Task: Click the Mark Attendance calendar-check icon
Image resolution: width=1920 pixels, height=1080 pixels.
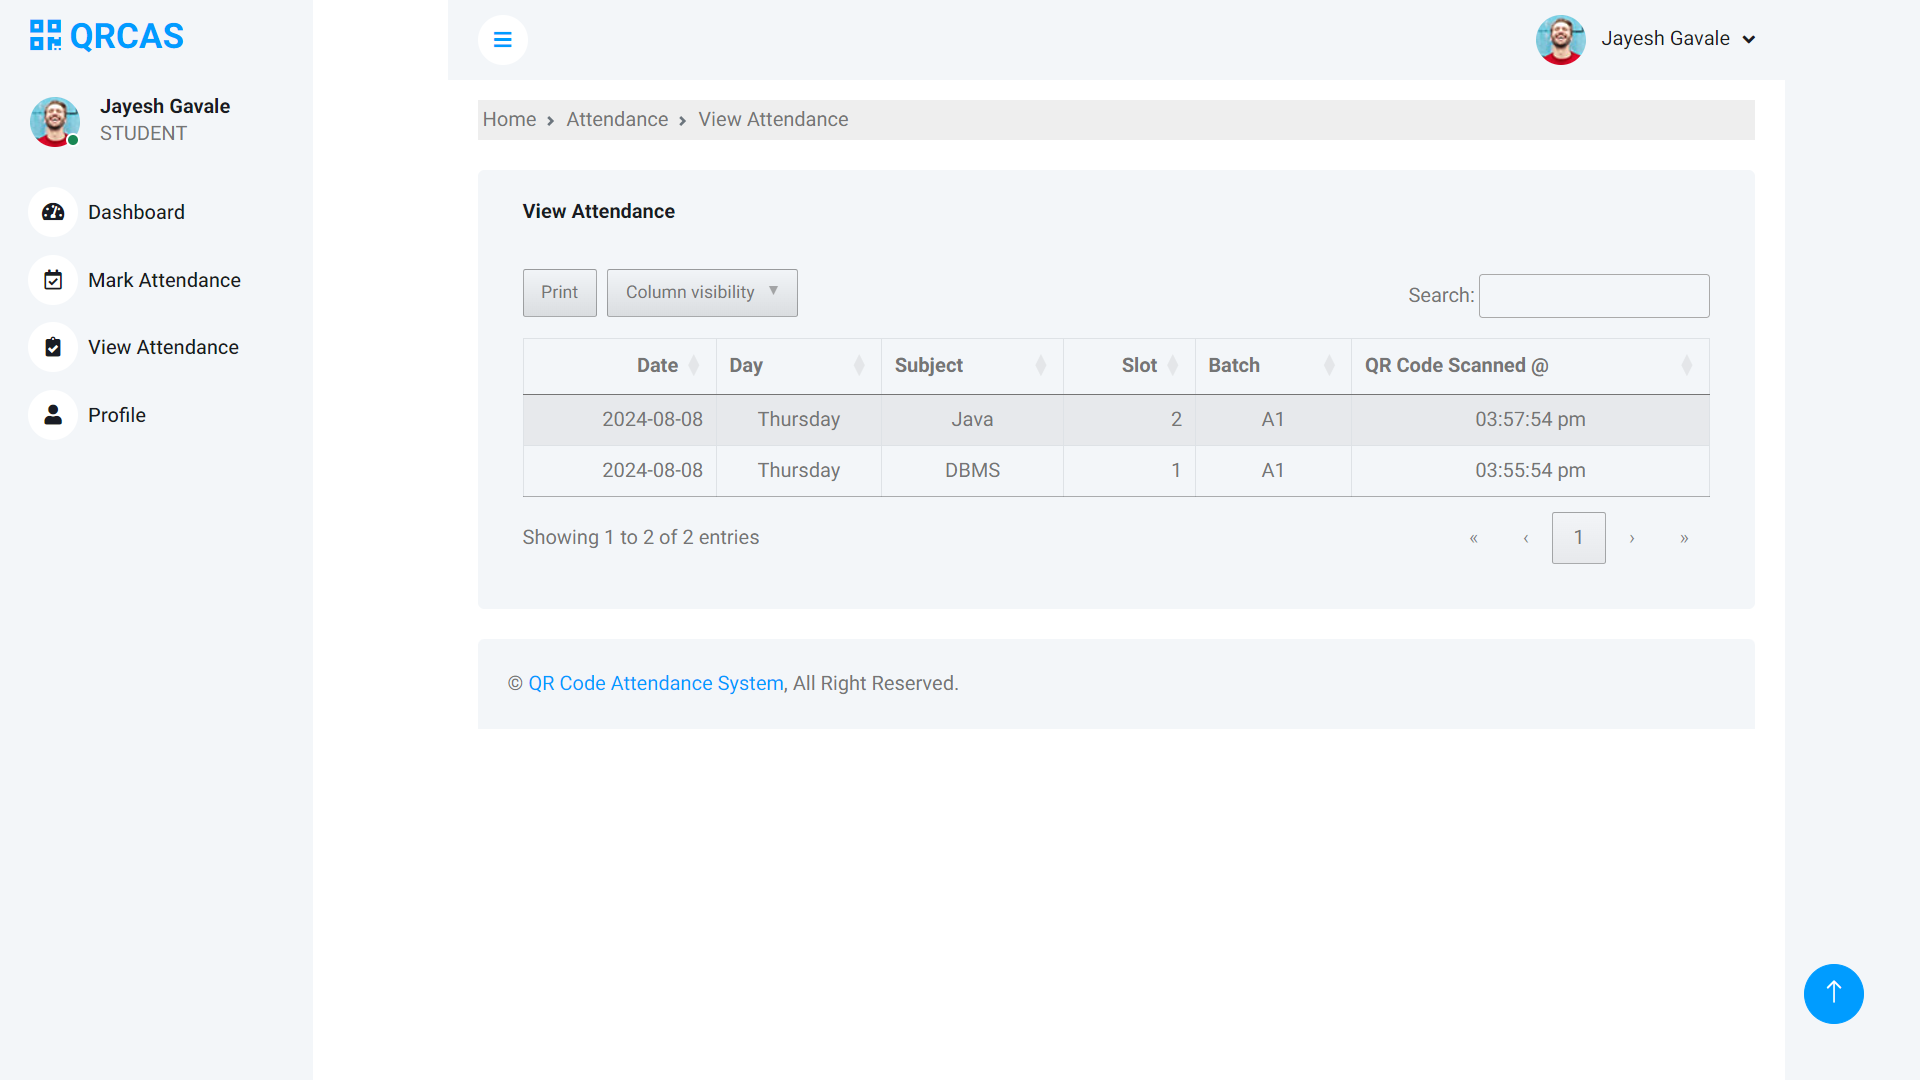Action: pyautogui.click(x=52, y=280)
